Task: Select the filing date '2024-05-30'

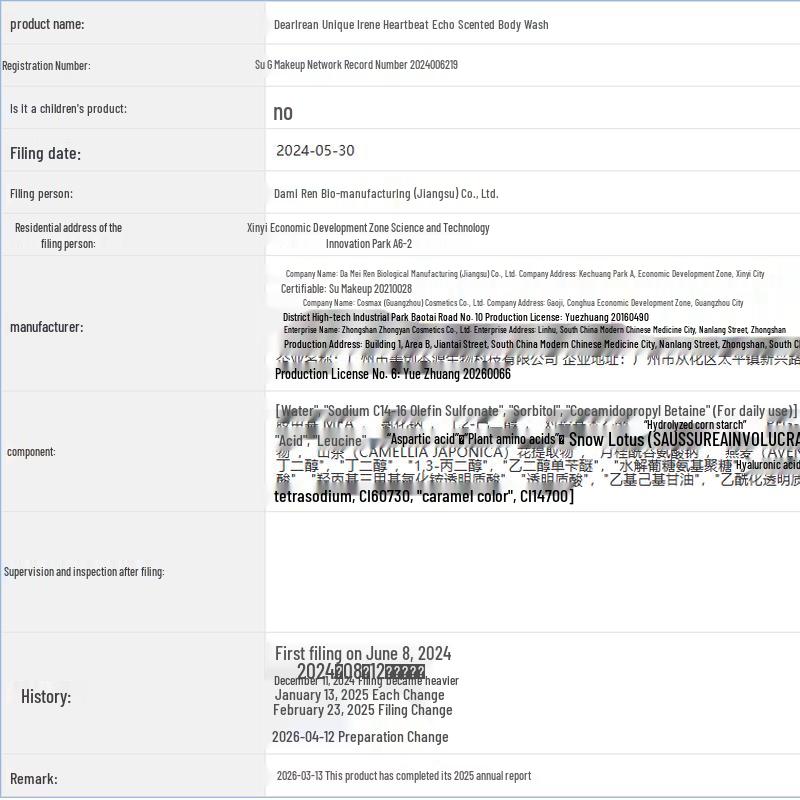Action: click(315, 151)
